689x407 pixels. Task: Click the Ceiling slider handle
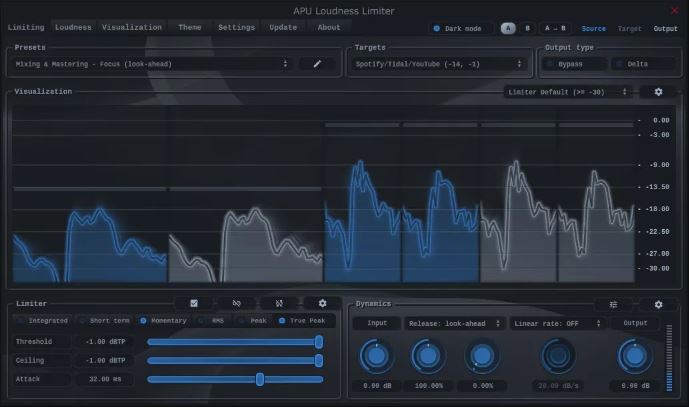319,361
